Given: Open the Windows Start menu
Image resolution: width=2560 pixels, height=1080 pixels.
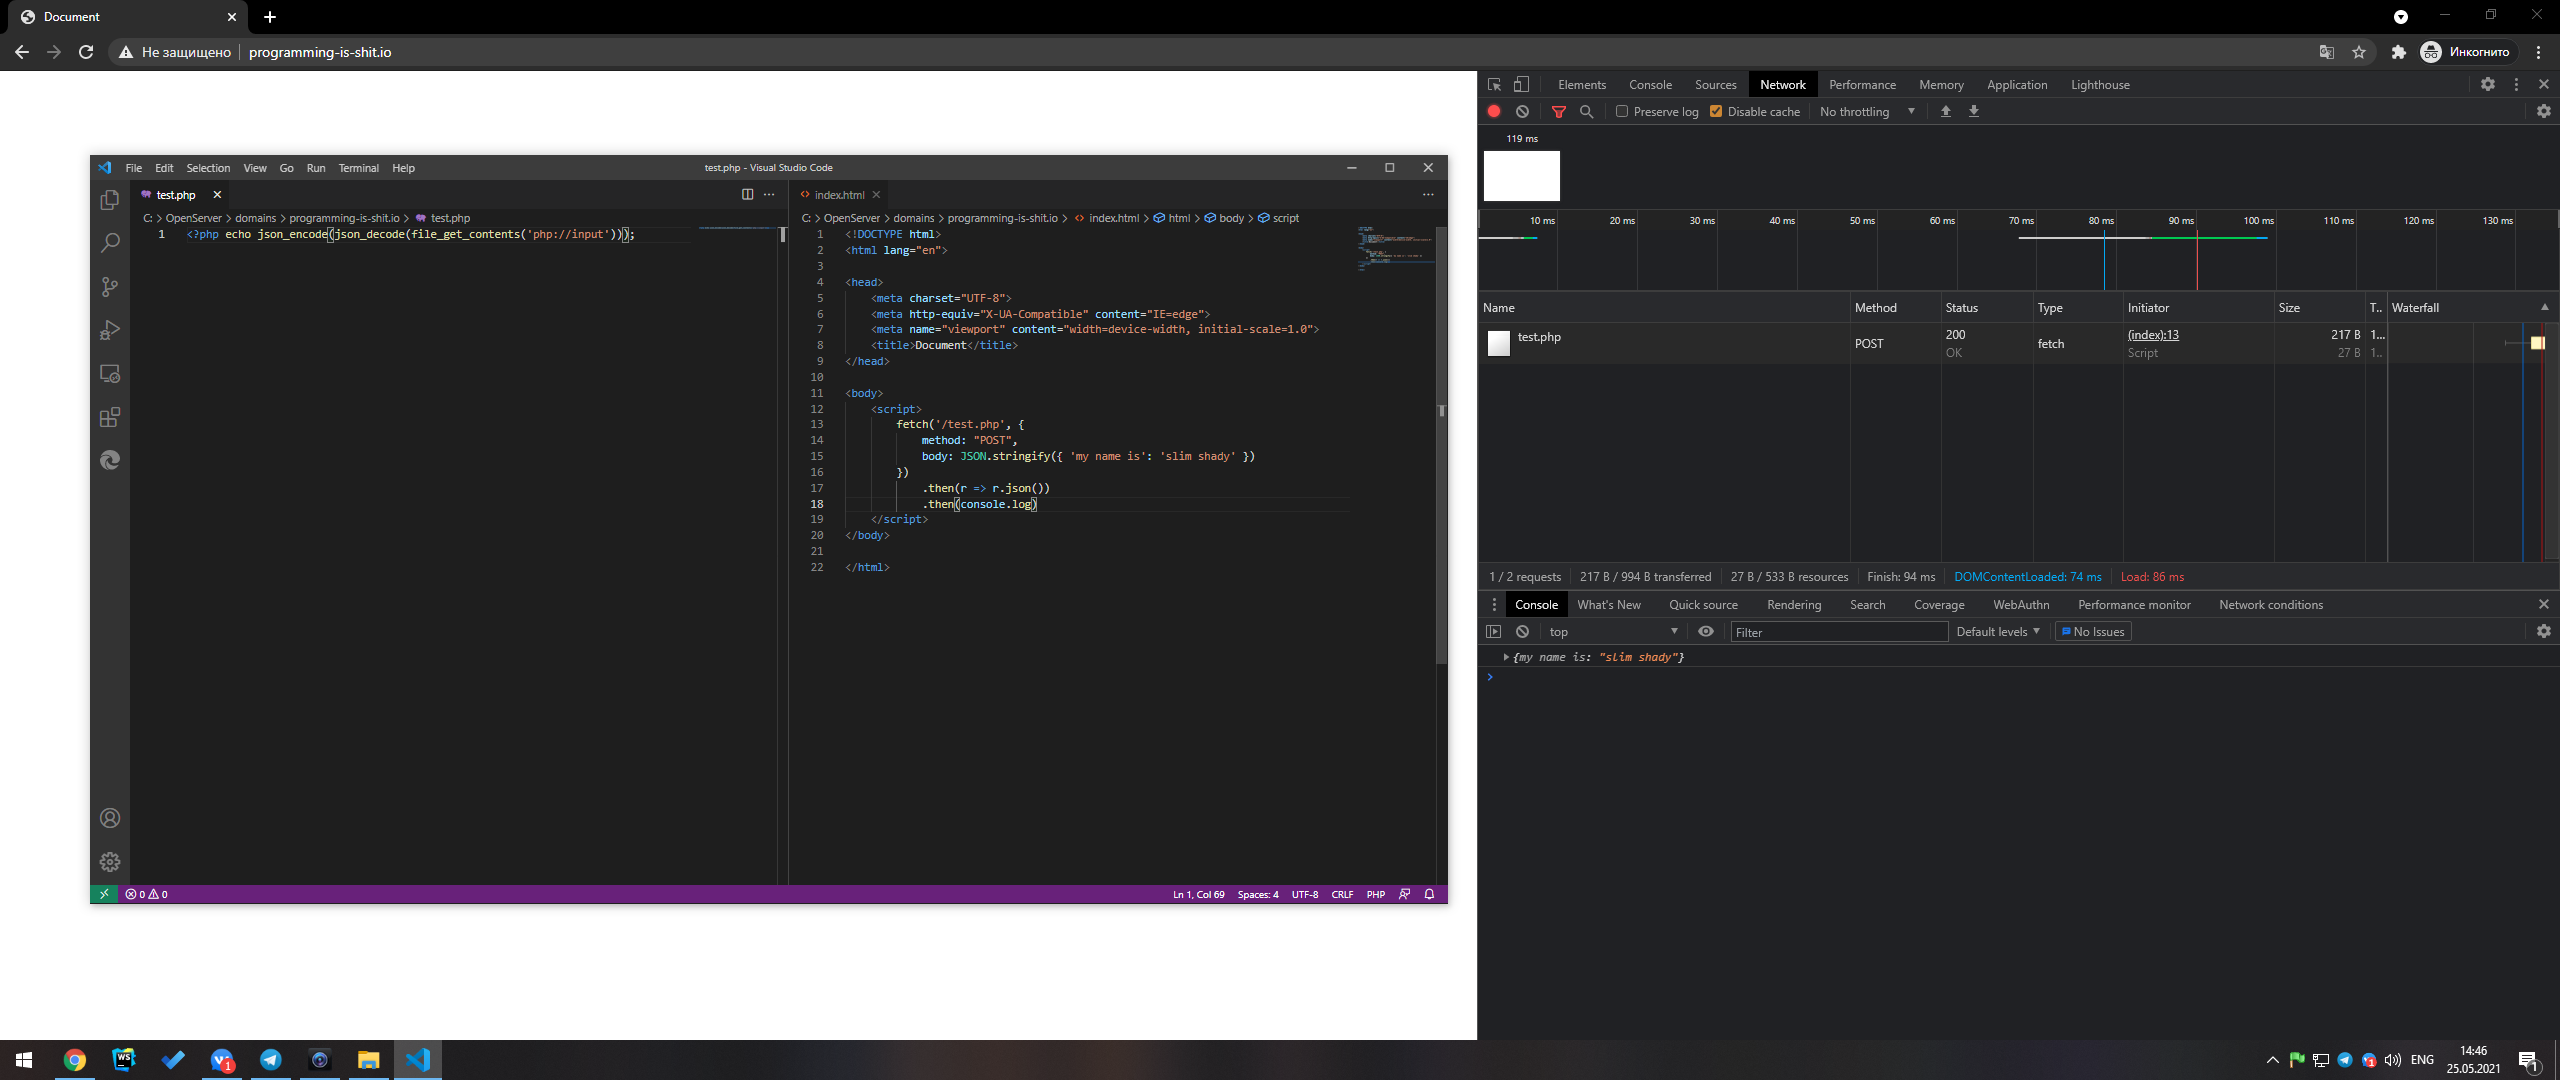Looking at the screenshot, I should point(24,1060).
